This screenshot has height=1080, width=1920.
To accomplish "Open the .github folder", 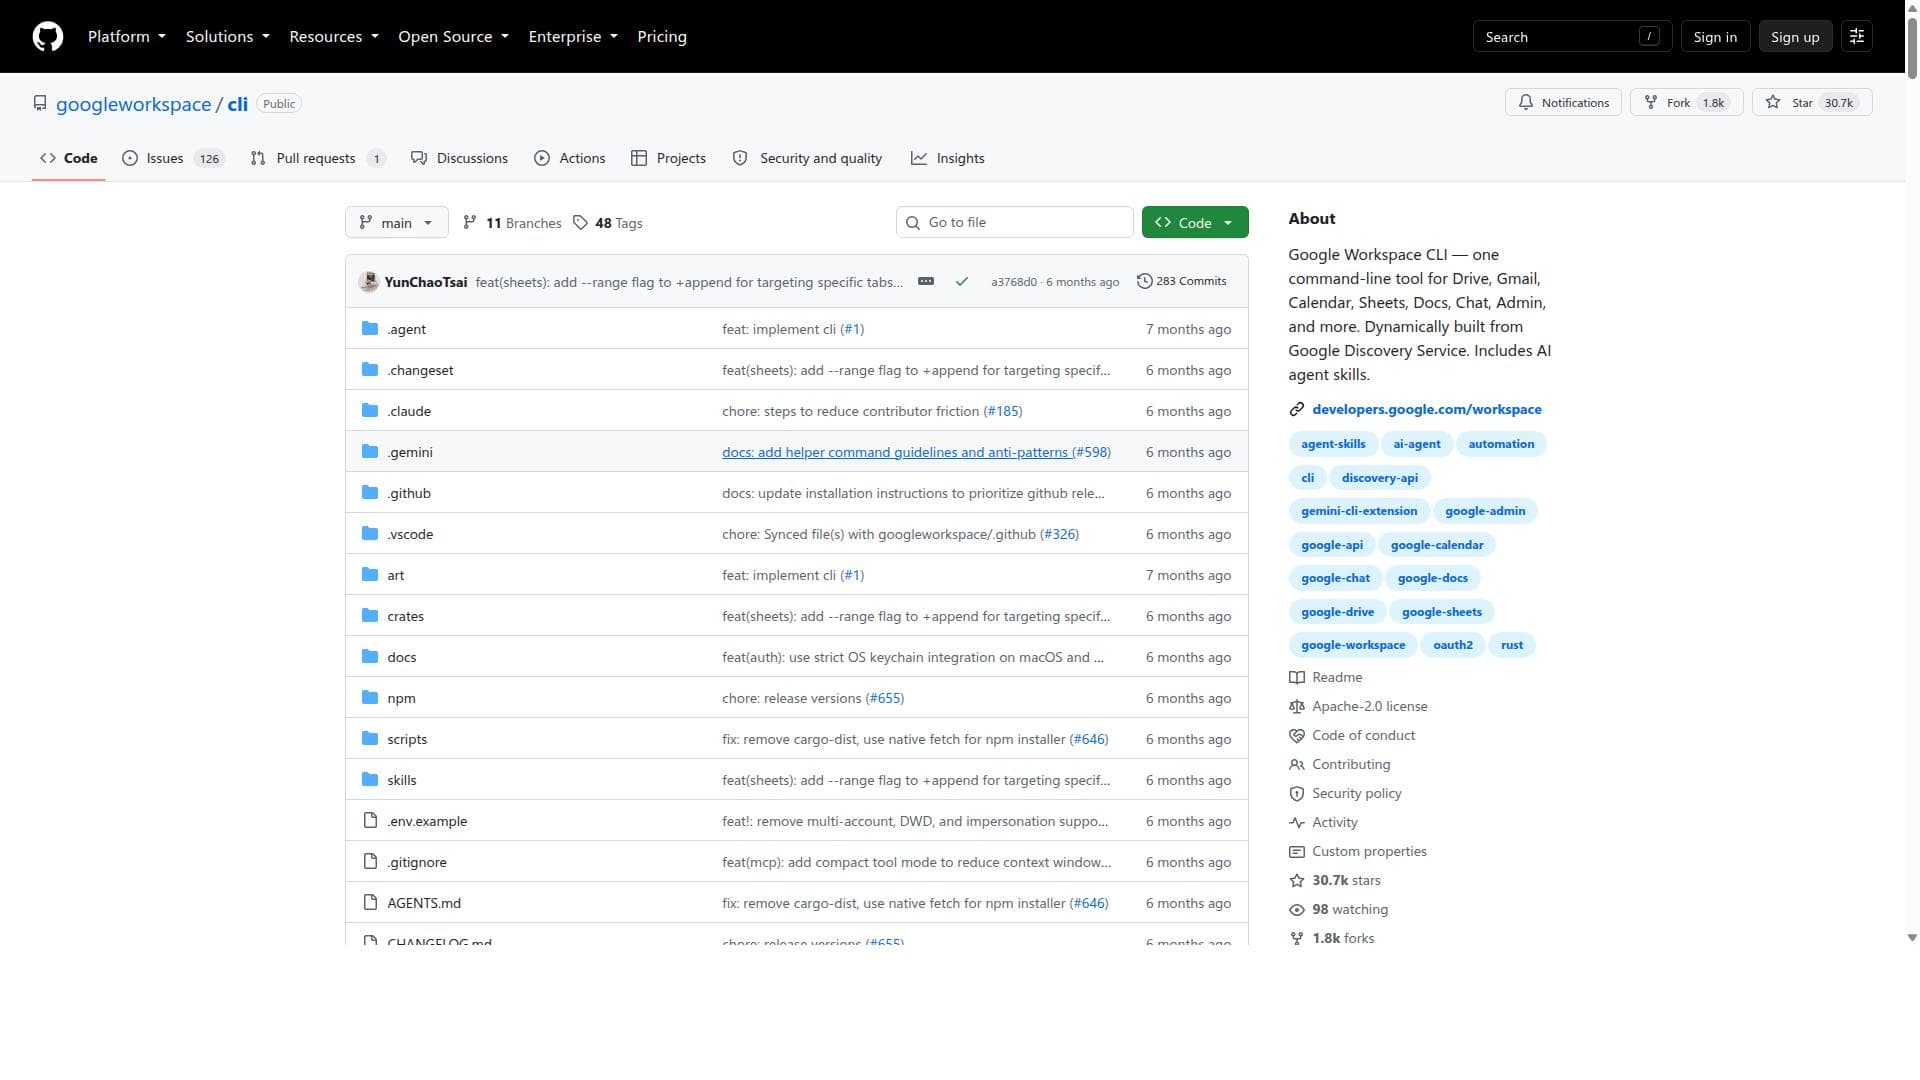I will click(x=409, y=493).
